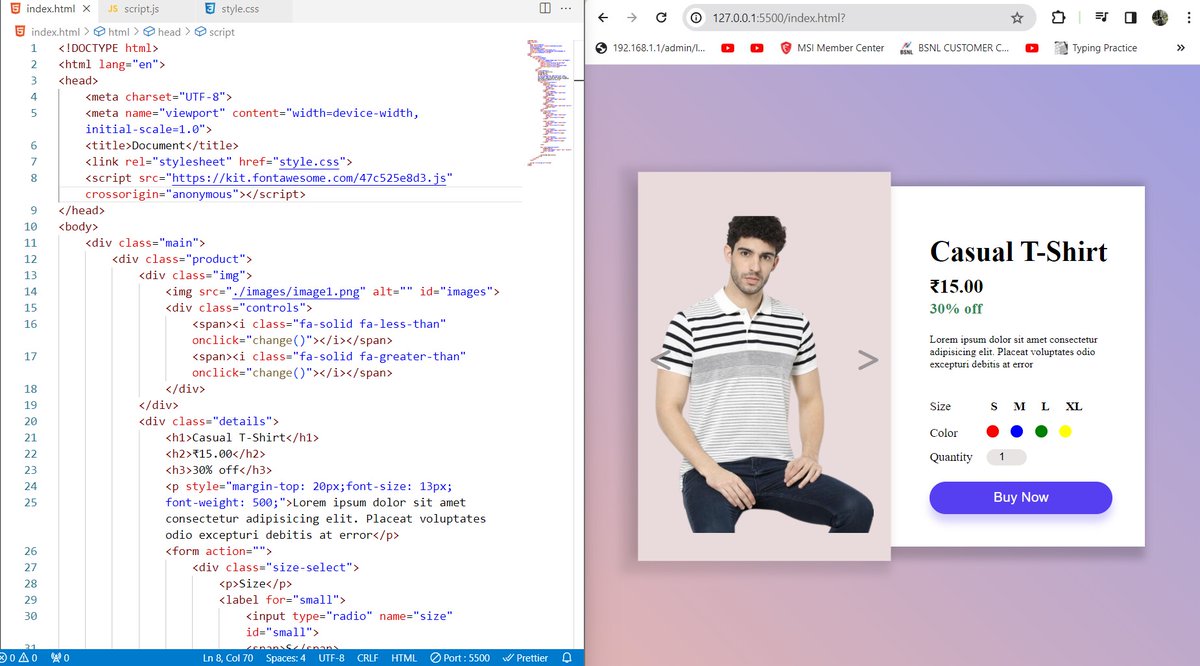
Task: Click the index.html breadcrumb
Action: [46, 32]
